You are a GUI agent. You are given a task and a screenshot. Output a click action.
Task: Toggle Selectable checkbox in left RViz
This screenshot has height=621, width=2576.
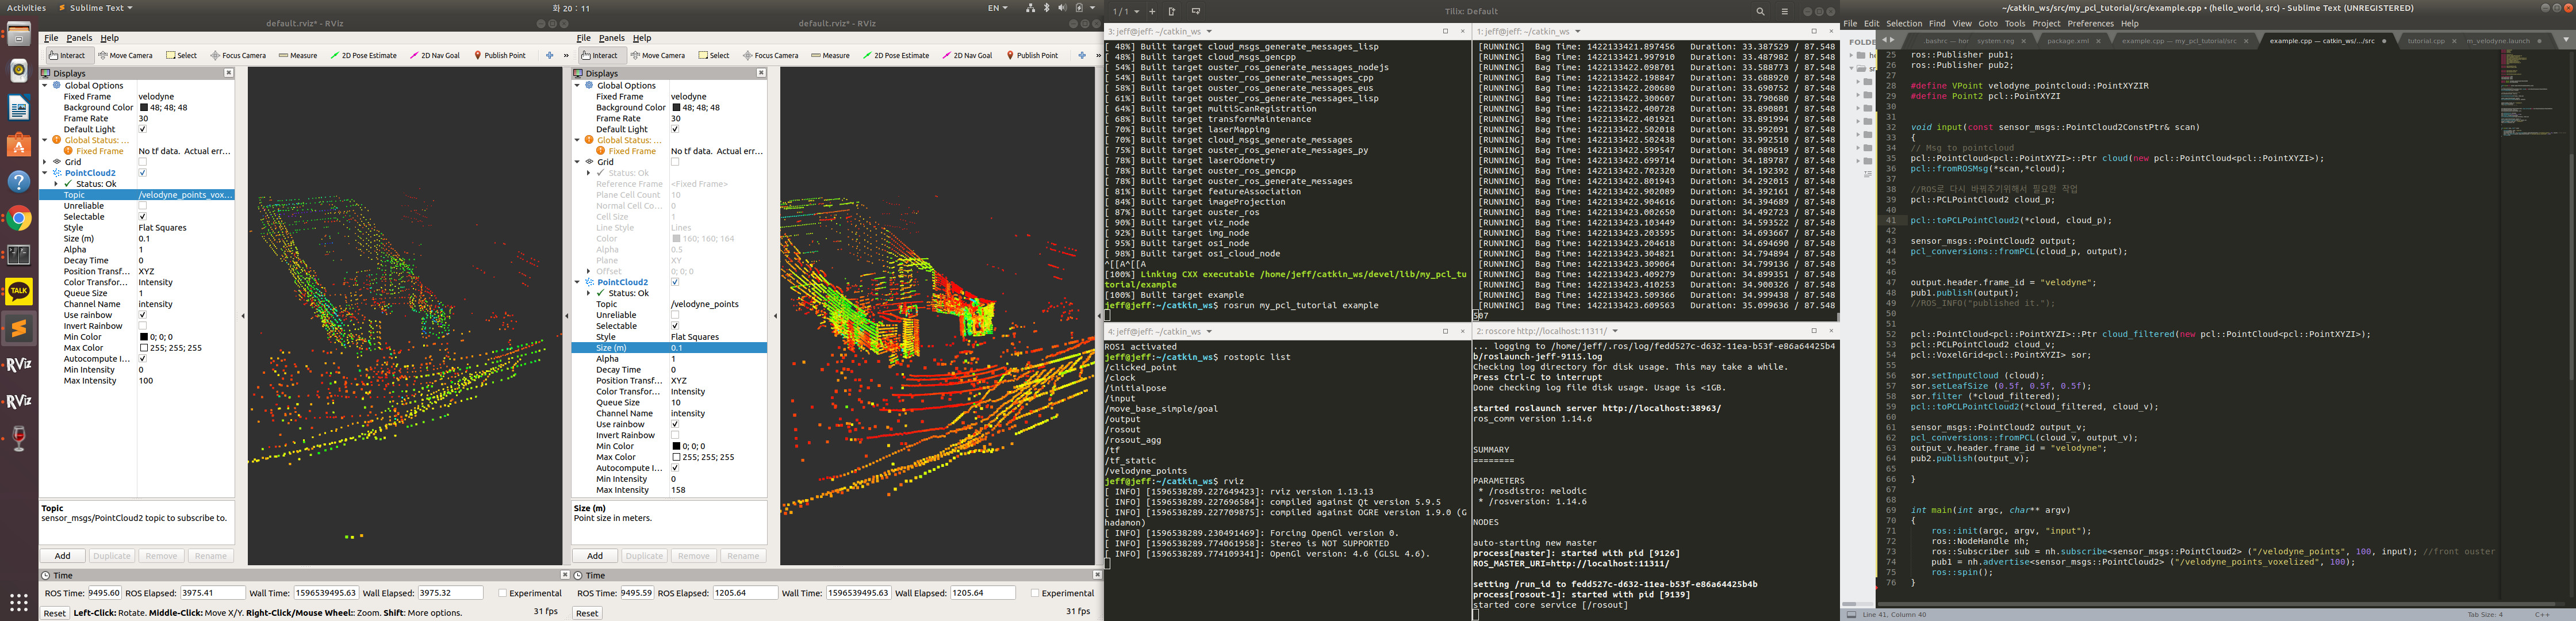click(142, 217)
